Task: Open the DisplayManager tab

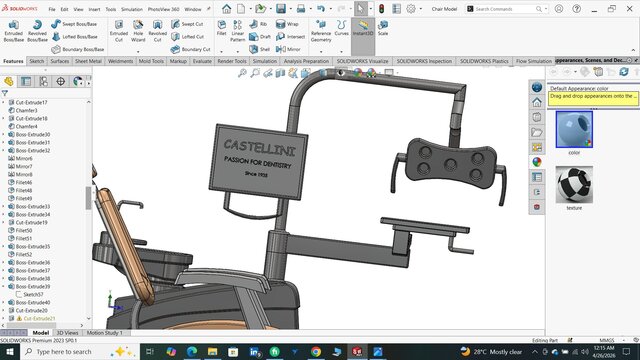Action: [78, 82]
